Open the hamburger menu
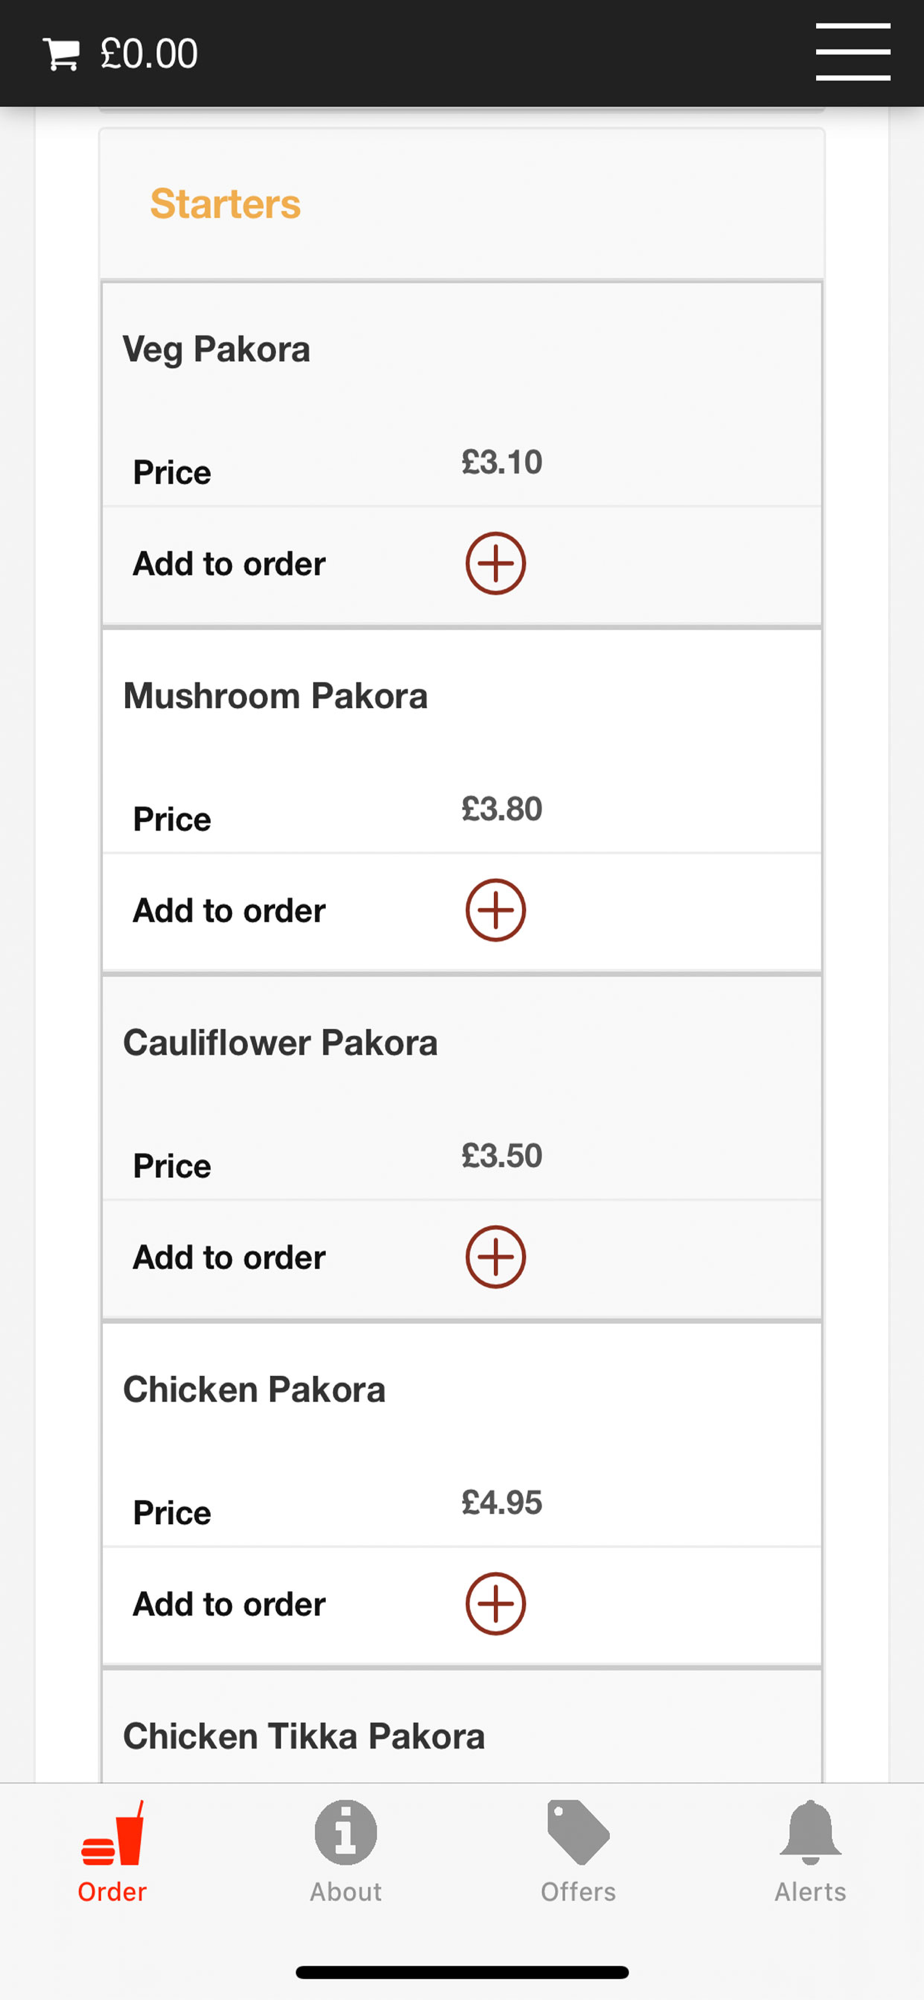 [853, 52]
